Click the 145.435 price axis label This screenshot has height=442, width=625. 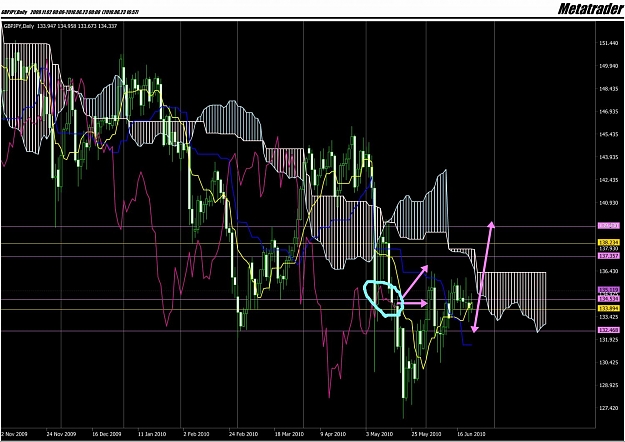[608, 134]
